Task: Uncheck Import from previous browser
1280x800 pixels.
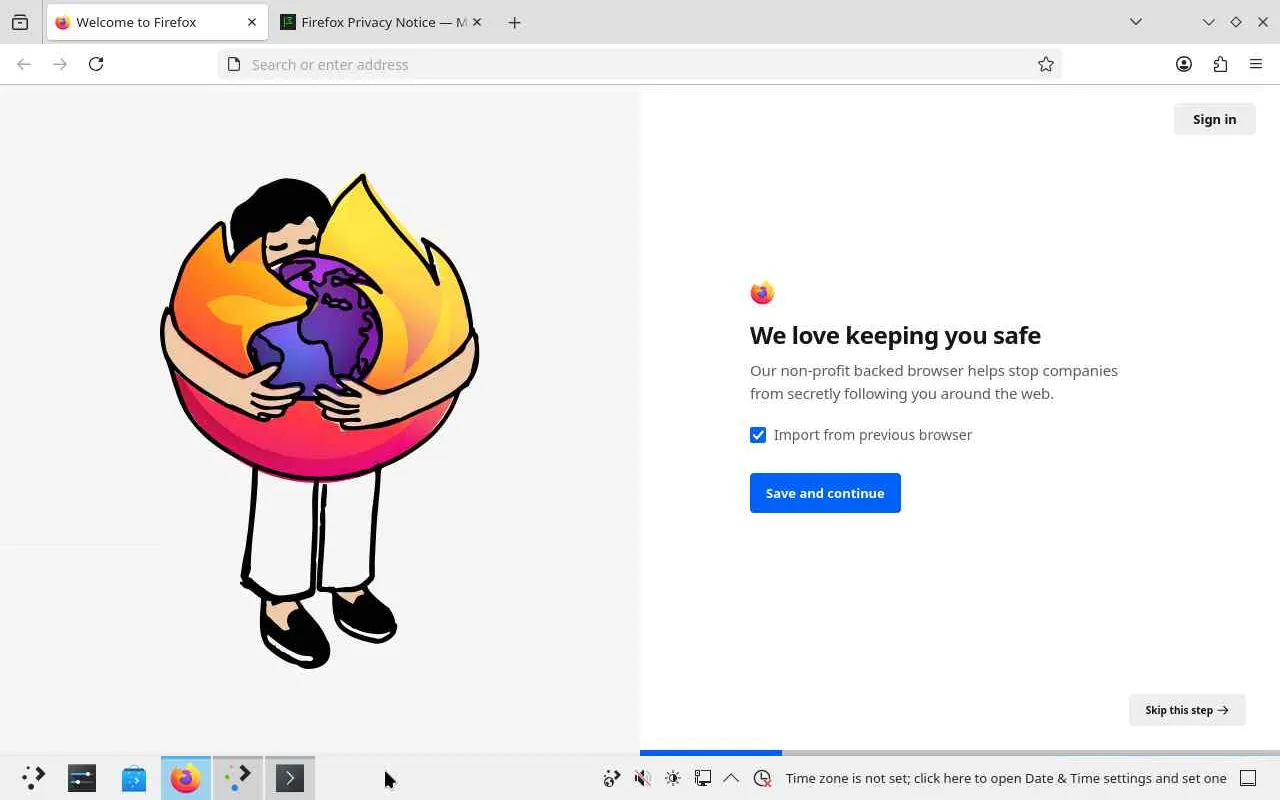Action: (758, 435)
